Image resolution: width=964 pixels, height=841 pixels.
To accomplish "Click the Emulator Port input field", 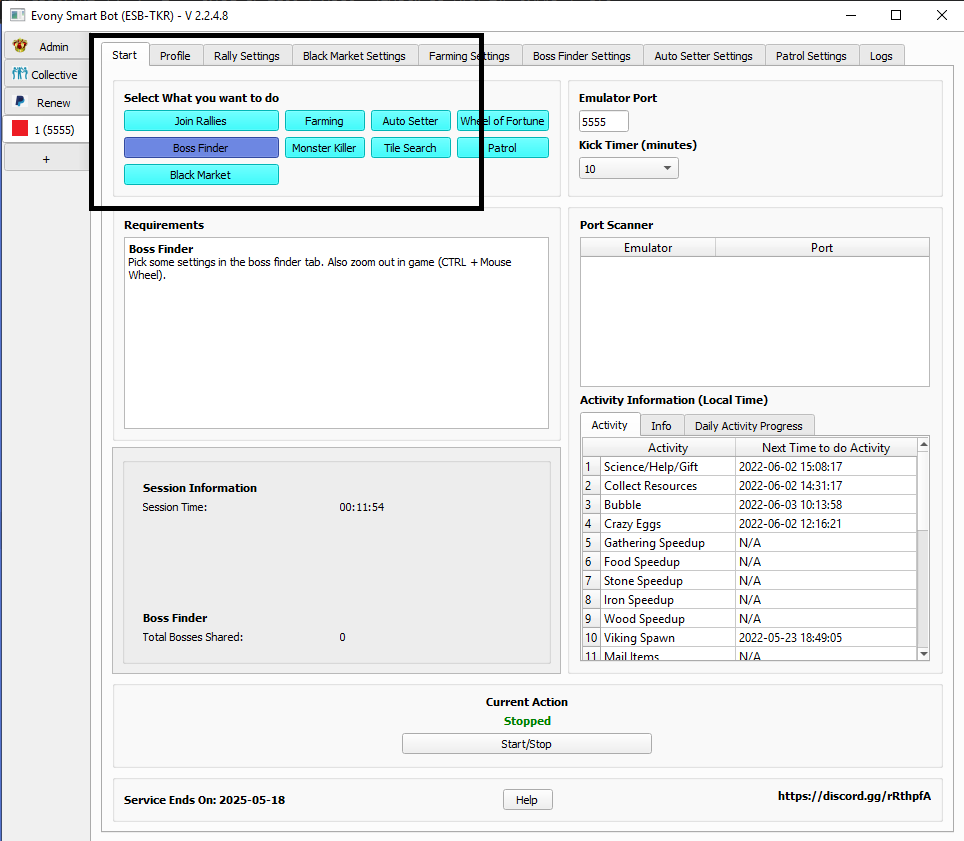I will [x=604, y=121].
